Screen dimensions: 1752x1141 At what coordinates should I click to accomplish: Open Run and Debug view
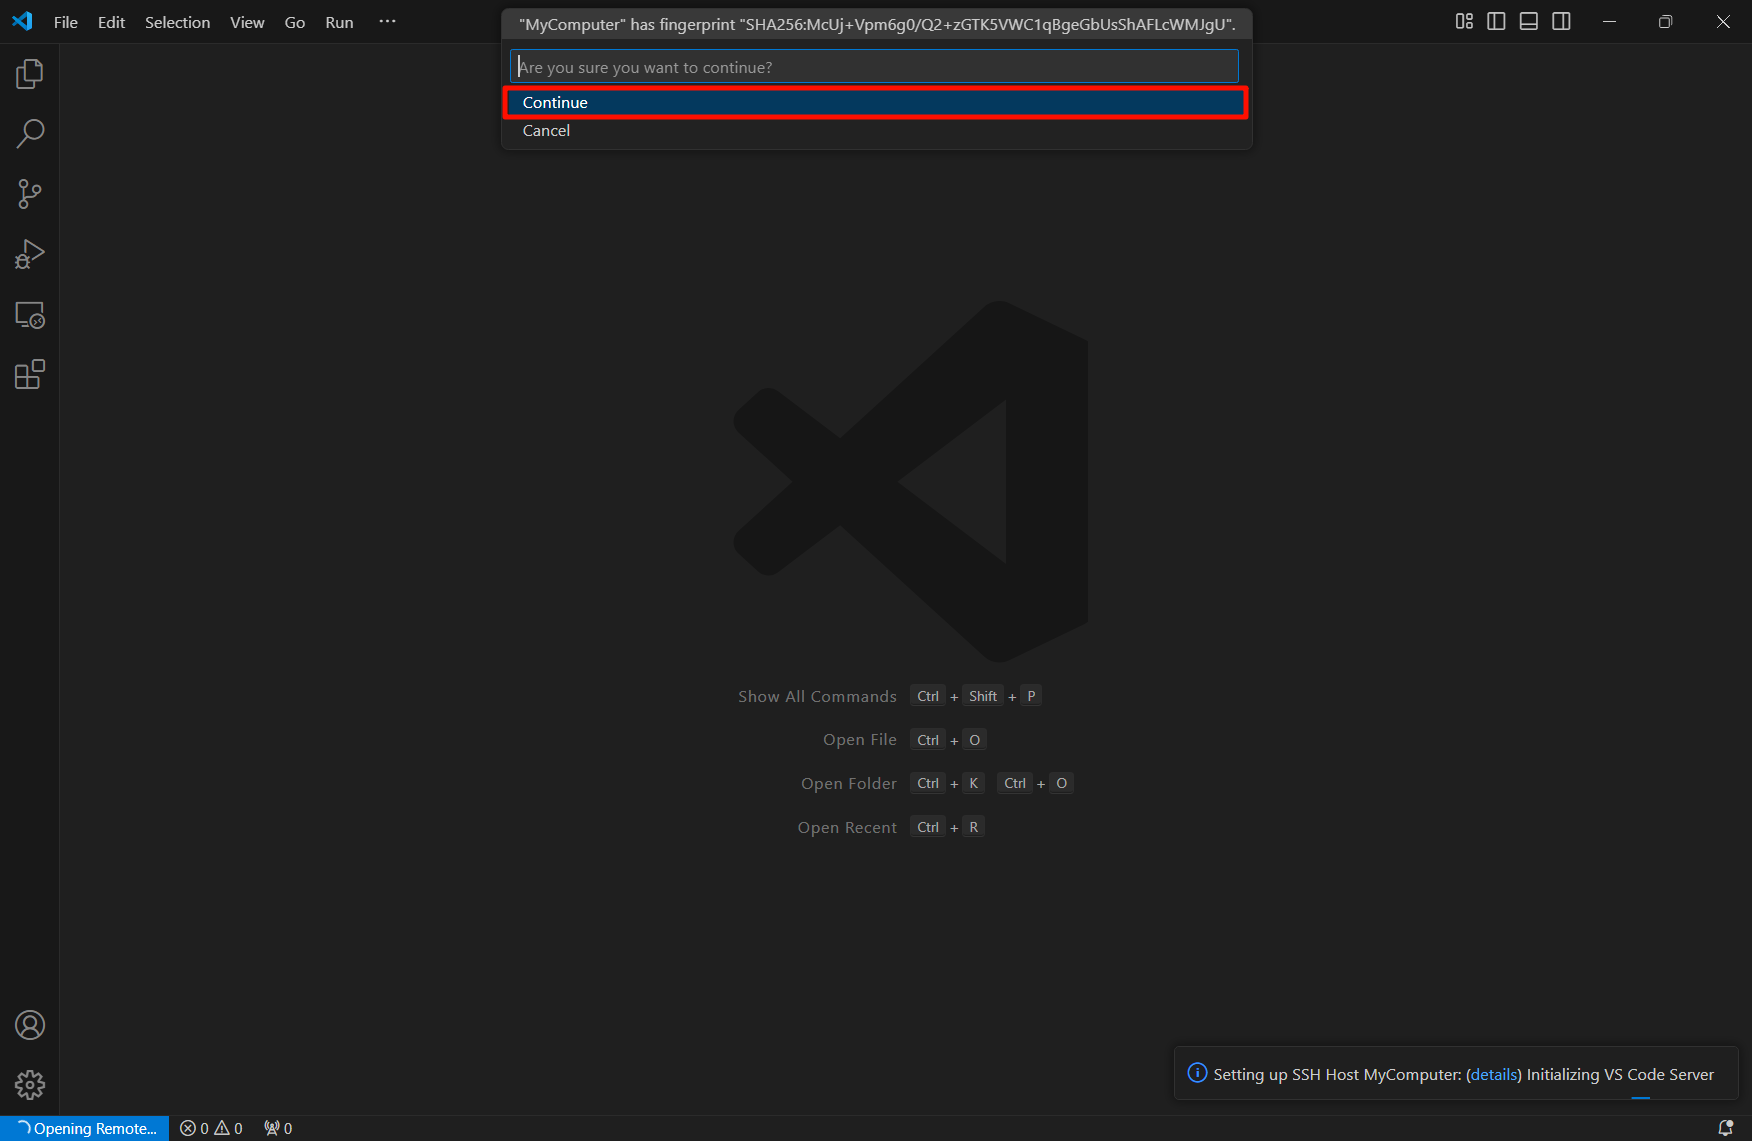pos(30,254)
